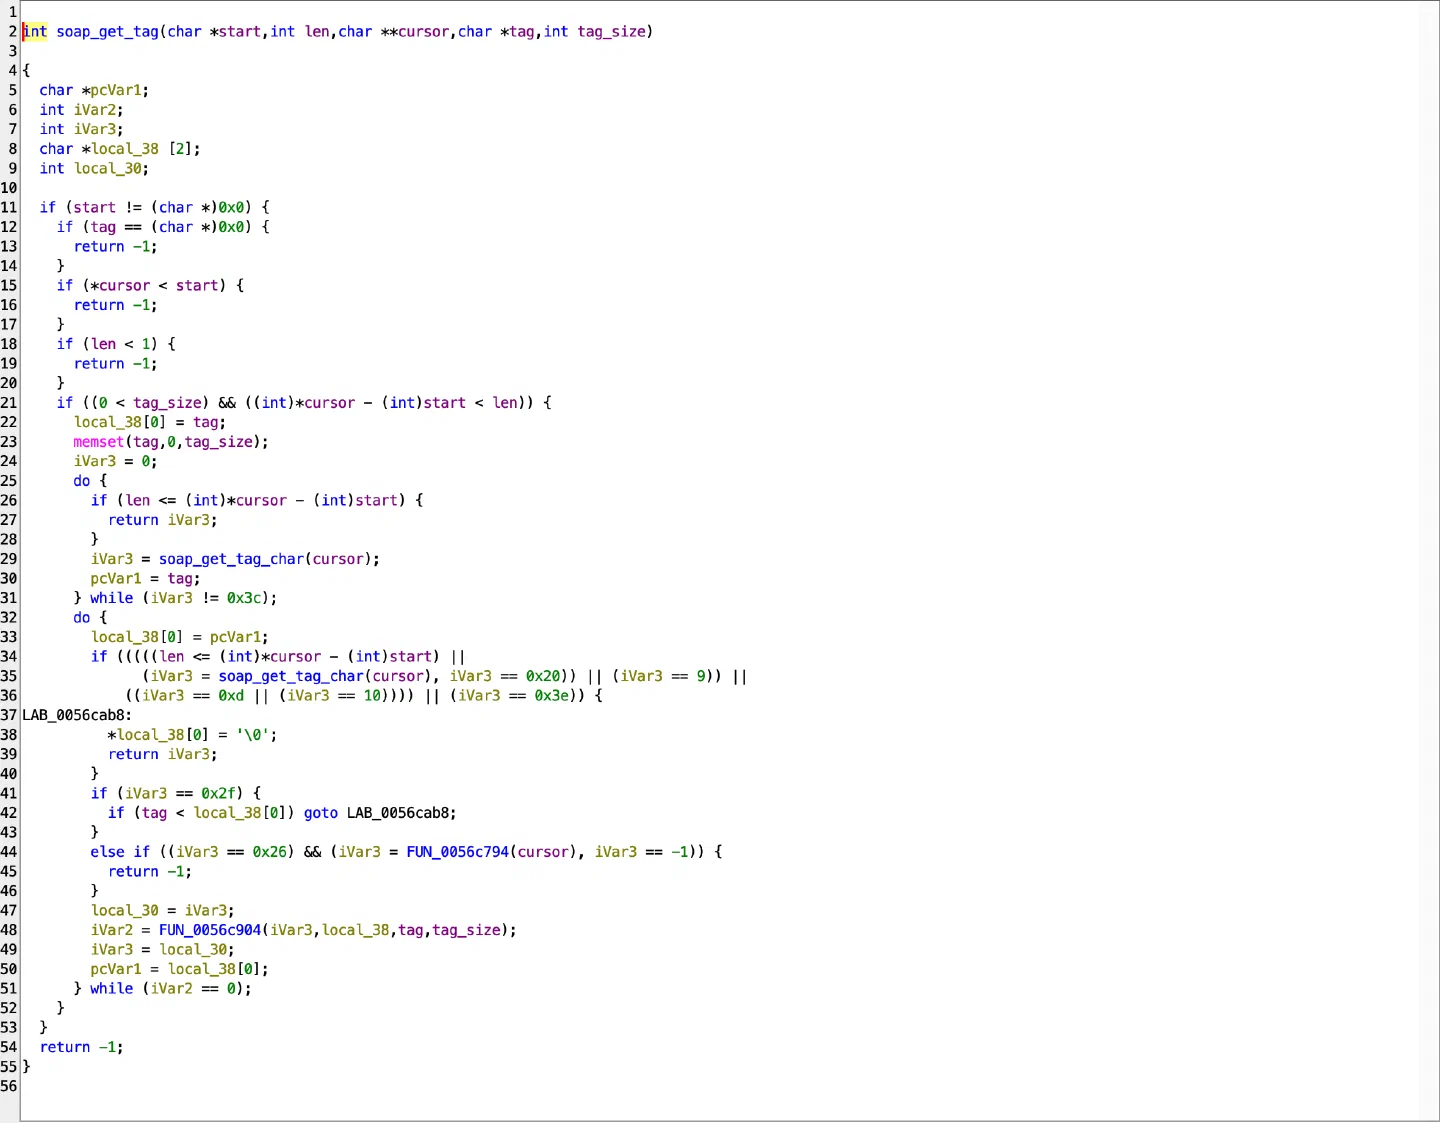The image size is (1440, 1123).
Task: Click the 0x2f constant on line 41
Action: pyautogui.click(x=218, y=793)
